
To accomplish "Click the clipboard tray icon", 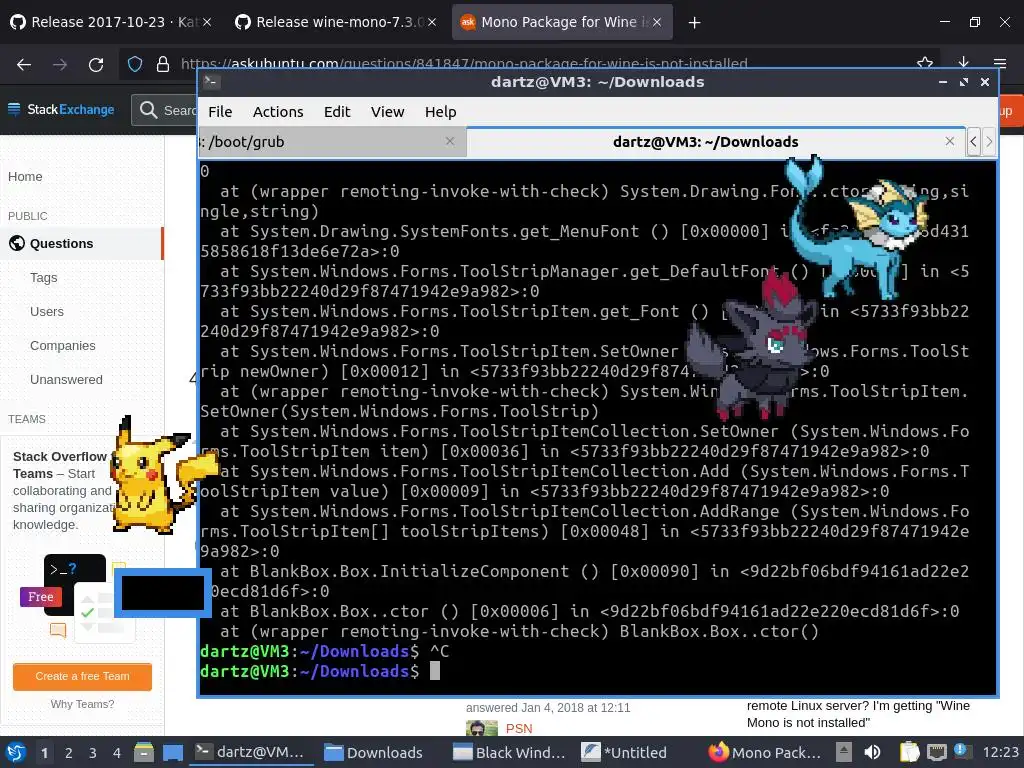I will tap(909, 752).
